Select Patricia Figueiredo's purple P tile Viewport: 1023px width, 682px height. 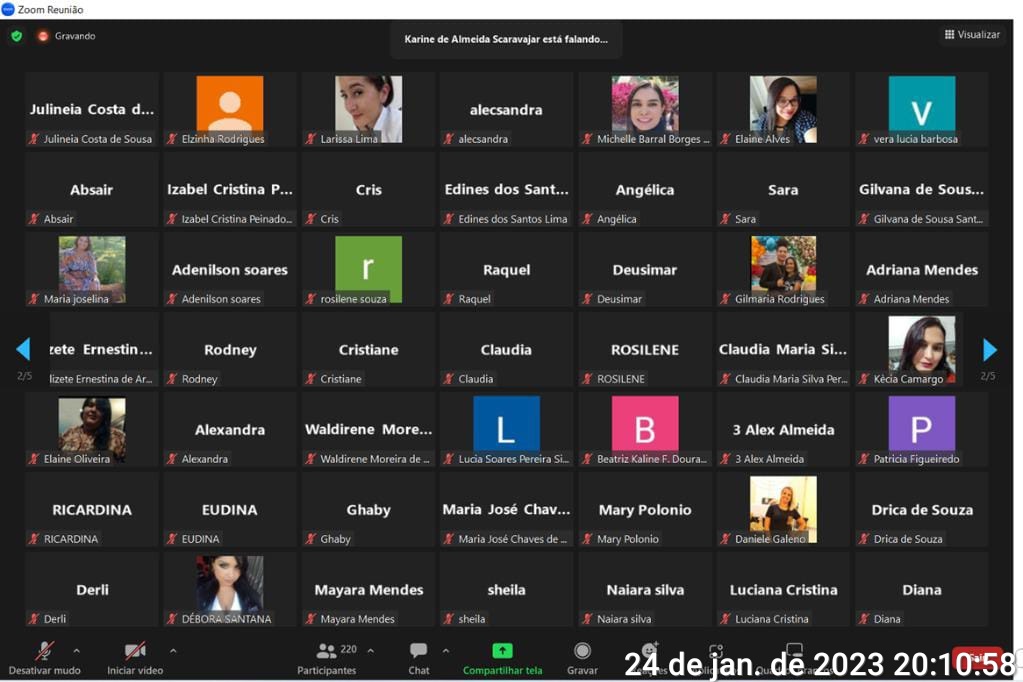pyautogui.click(x=921, y=427)
